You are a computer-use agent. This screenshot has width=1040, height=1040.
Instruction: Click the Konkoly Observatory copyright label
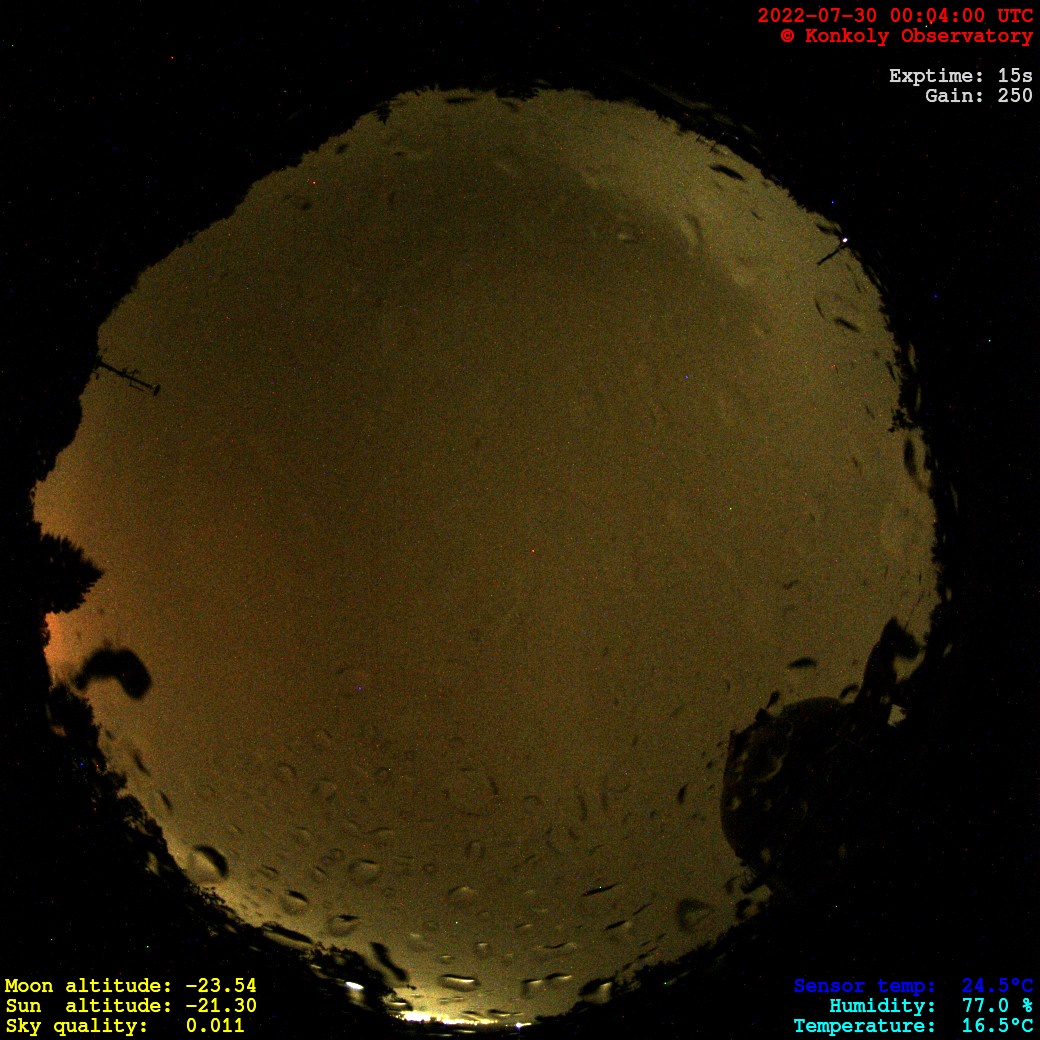click(x=906, y=36)
